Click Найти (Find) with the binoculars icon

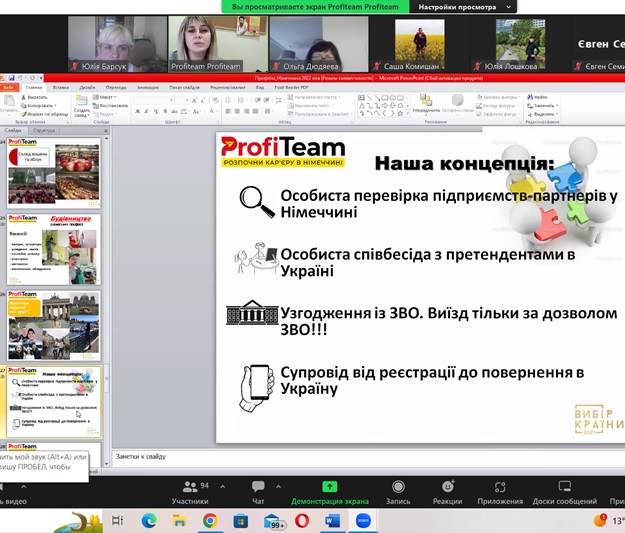[x=537, y=97]
